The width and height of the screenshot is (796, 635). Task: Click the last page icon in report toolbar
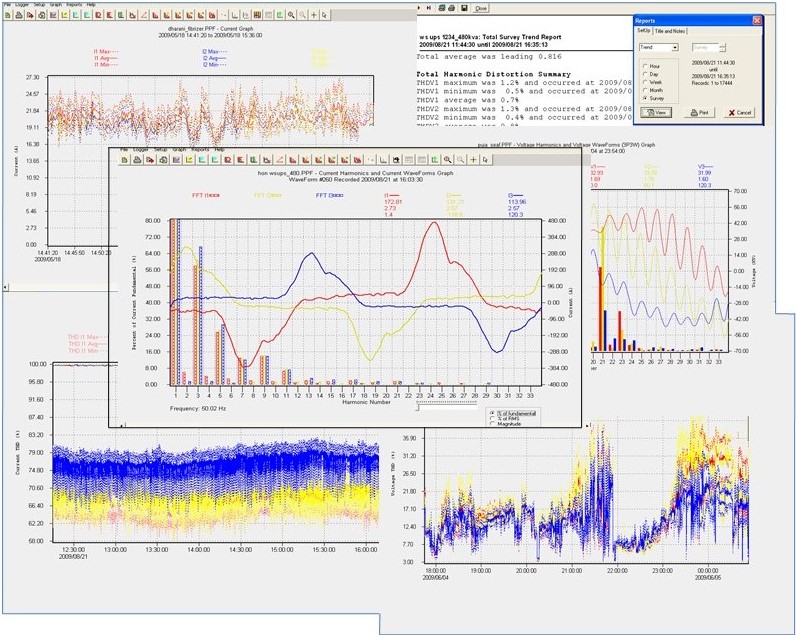pos(429,8)
